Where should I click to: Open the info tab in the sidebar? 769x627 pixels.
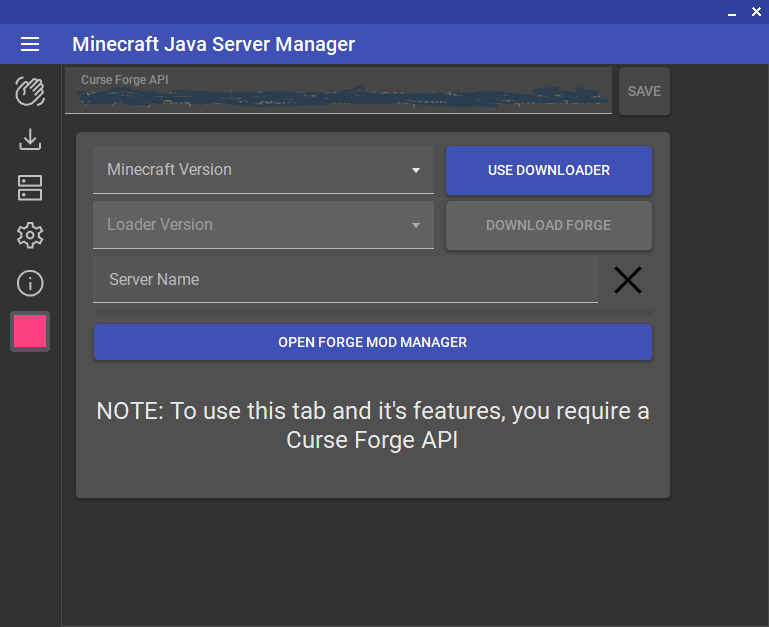click(30, 283)
